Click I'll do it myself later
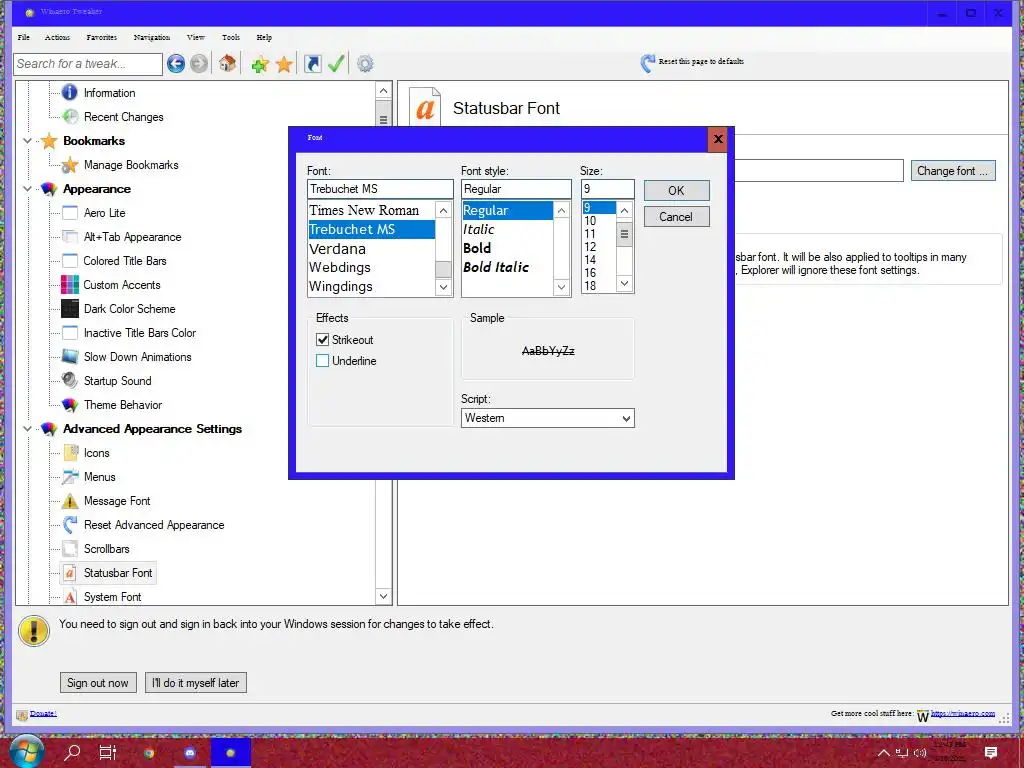The width and height of the screenshot is (1024, 768). [x=196, y=682]
